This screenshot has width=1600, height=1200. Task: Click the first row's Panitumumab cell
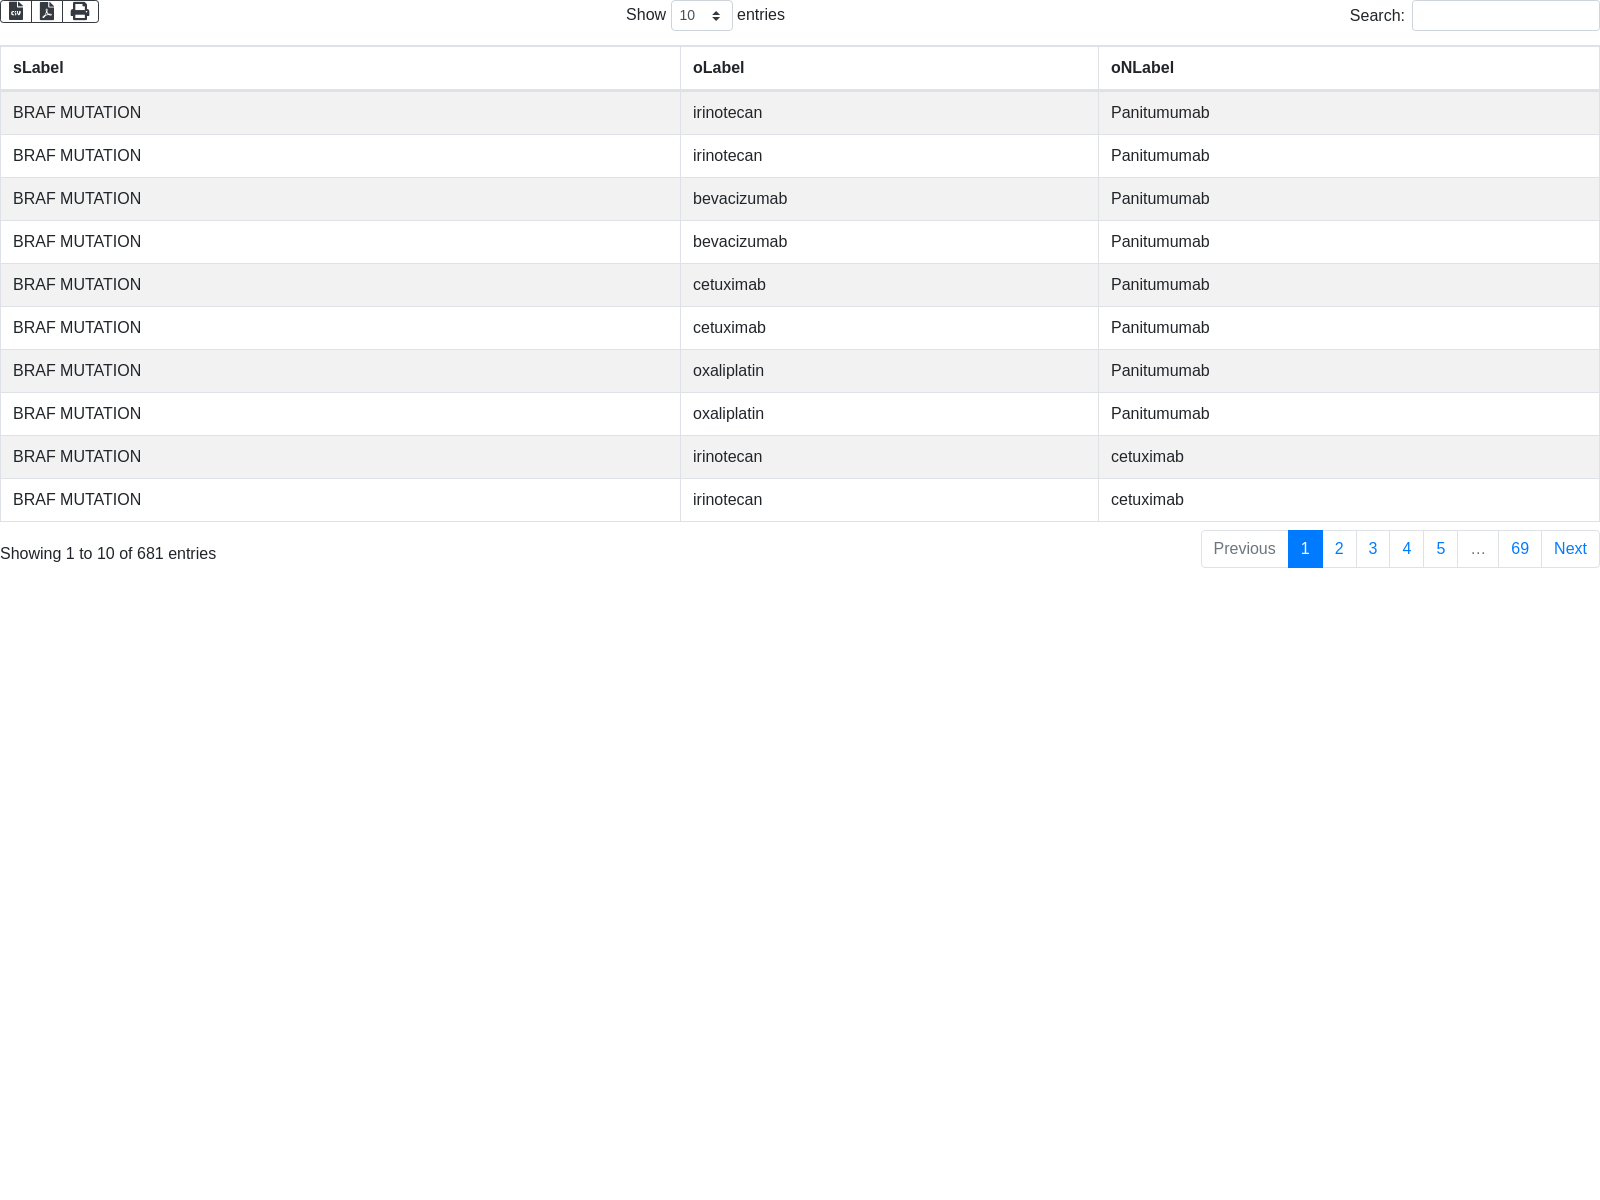(1160, 113)
